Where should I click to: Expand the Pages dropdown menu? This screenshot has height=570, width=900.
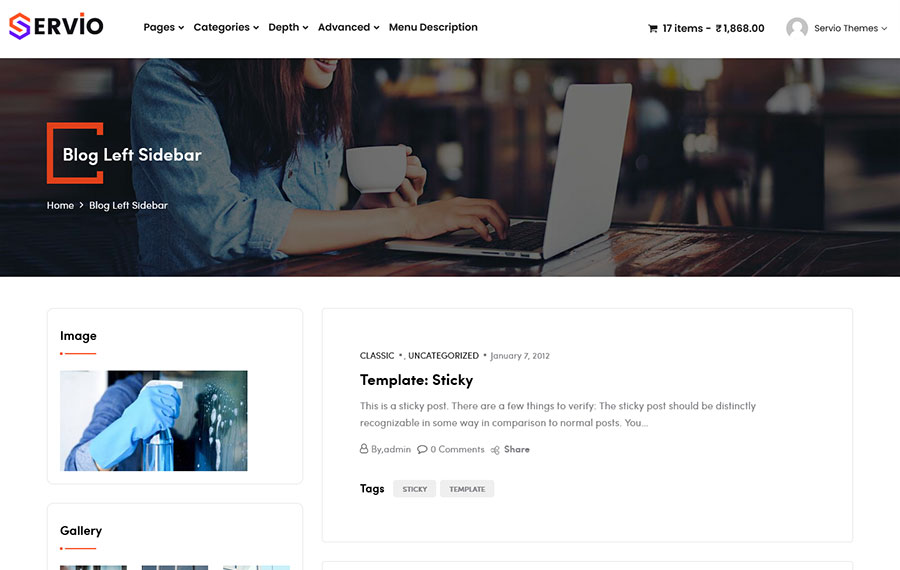click(x=163, y=28)
